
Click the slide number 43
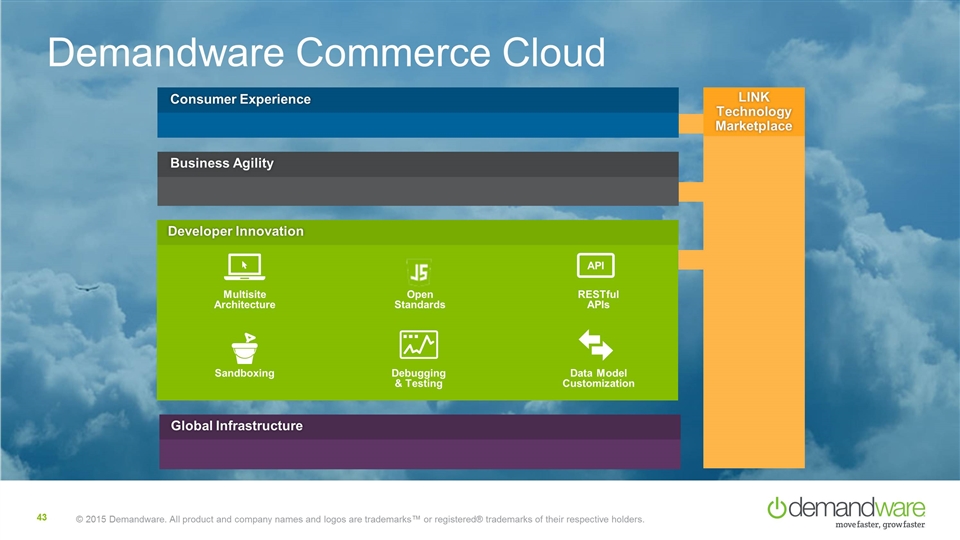point(42,517)
